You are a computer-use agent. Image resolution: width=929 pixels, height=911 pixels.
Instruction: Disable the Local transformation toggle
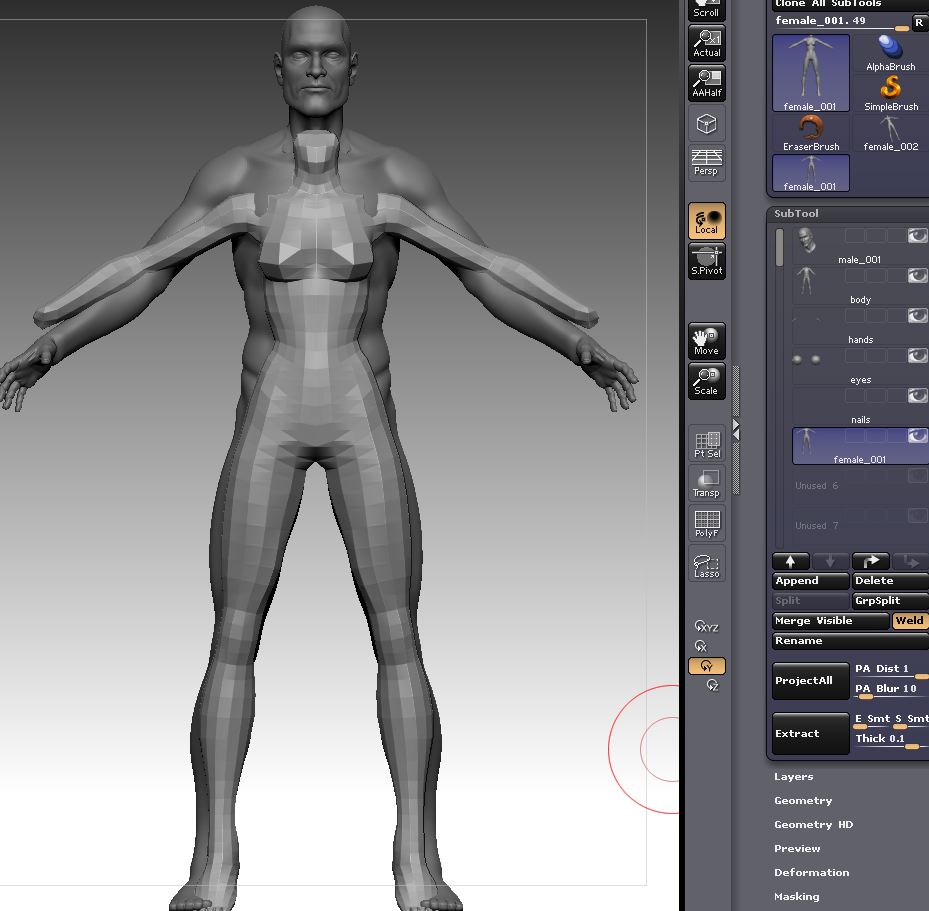[706, 222]
